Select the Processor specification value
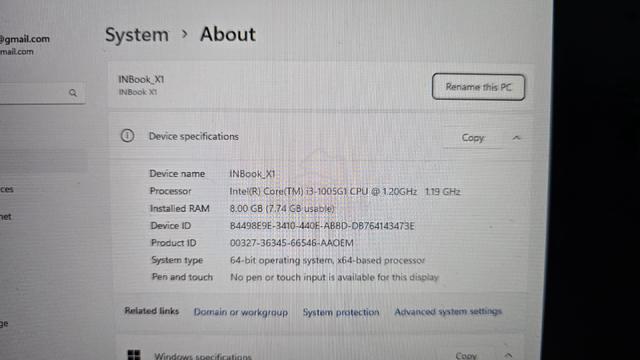This screenshot has width=640, height=360. (345, 191)
